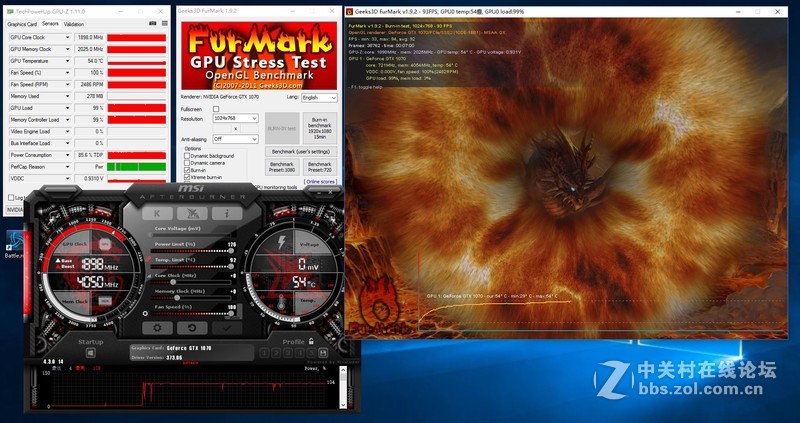Viewport: 800px width, 423px height.
Task: Open the Resolution dropdown in FurMark
Action: (235, 118)
